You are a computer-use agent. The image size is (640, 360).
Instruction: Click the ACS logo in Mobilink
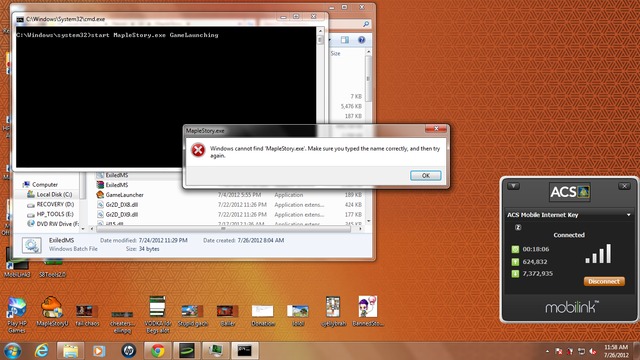569,192
